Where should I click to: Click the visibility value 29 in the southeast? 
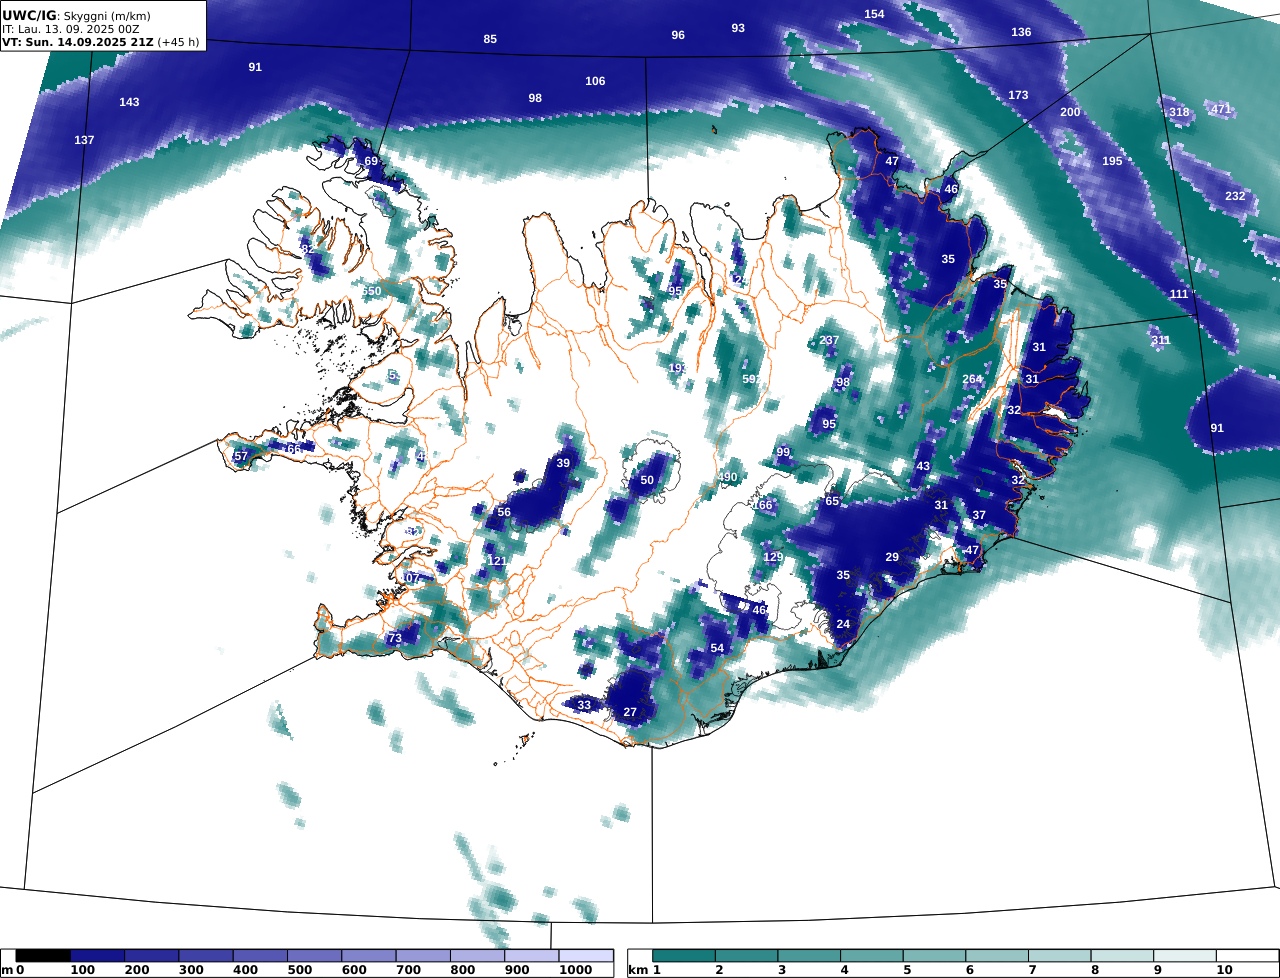(x=892, y=557)
